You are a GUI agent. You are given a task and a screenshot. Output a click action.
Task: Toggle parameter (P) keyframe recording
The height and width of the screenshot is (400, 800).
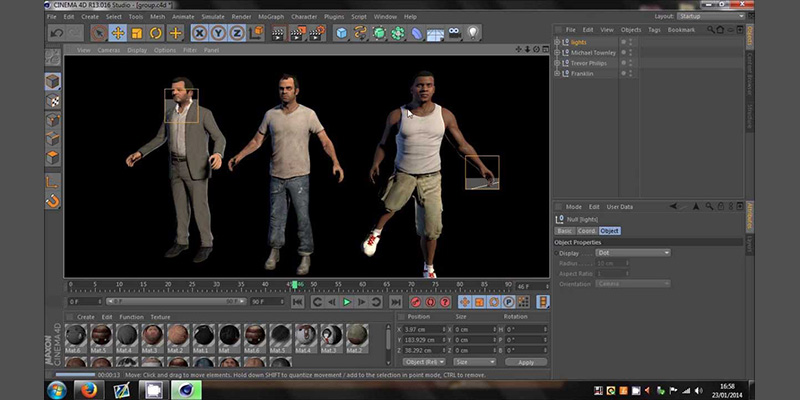509,302
